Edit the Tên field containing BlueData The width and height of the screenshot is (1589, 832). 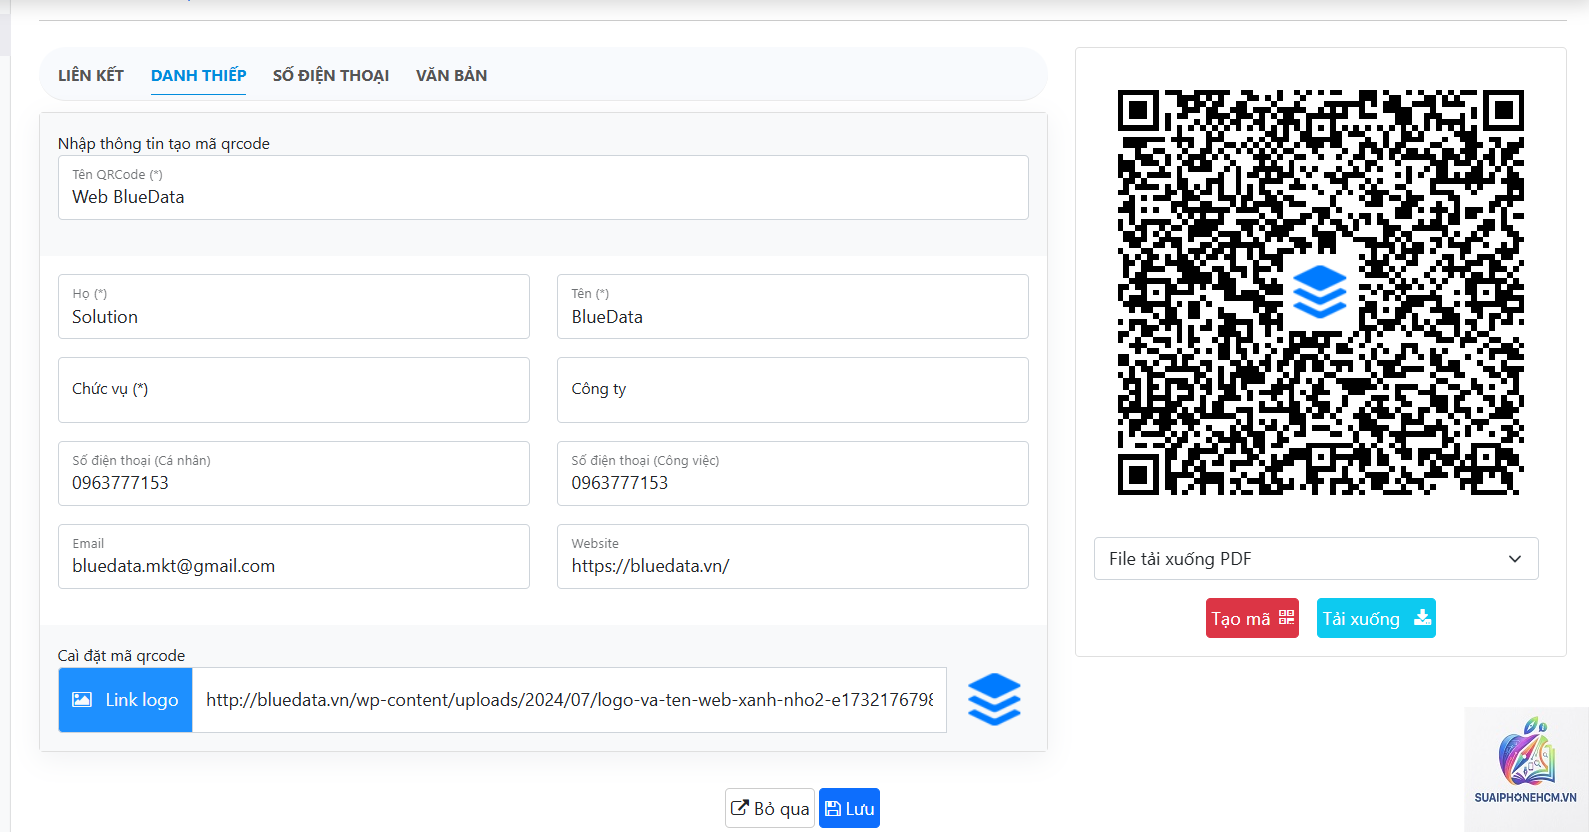click(793, 306)
